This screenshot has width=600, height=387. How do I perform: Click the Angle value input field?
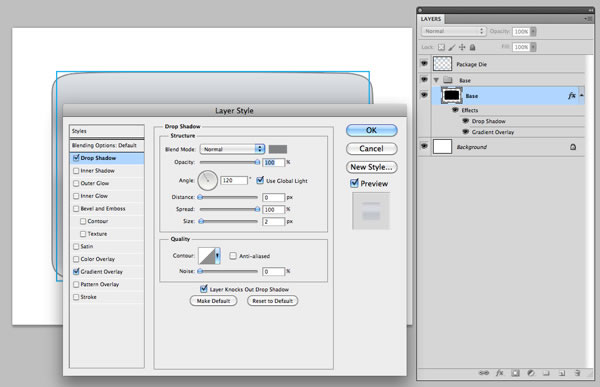234,180
